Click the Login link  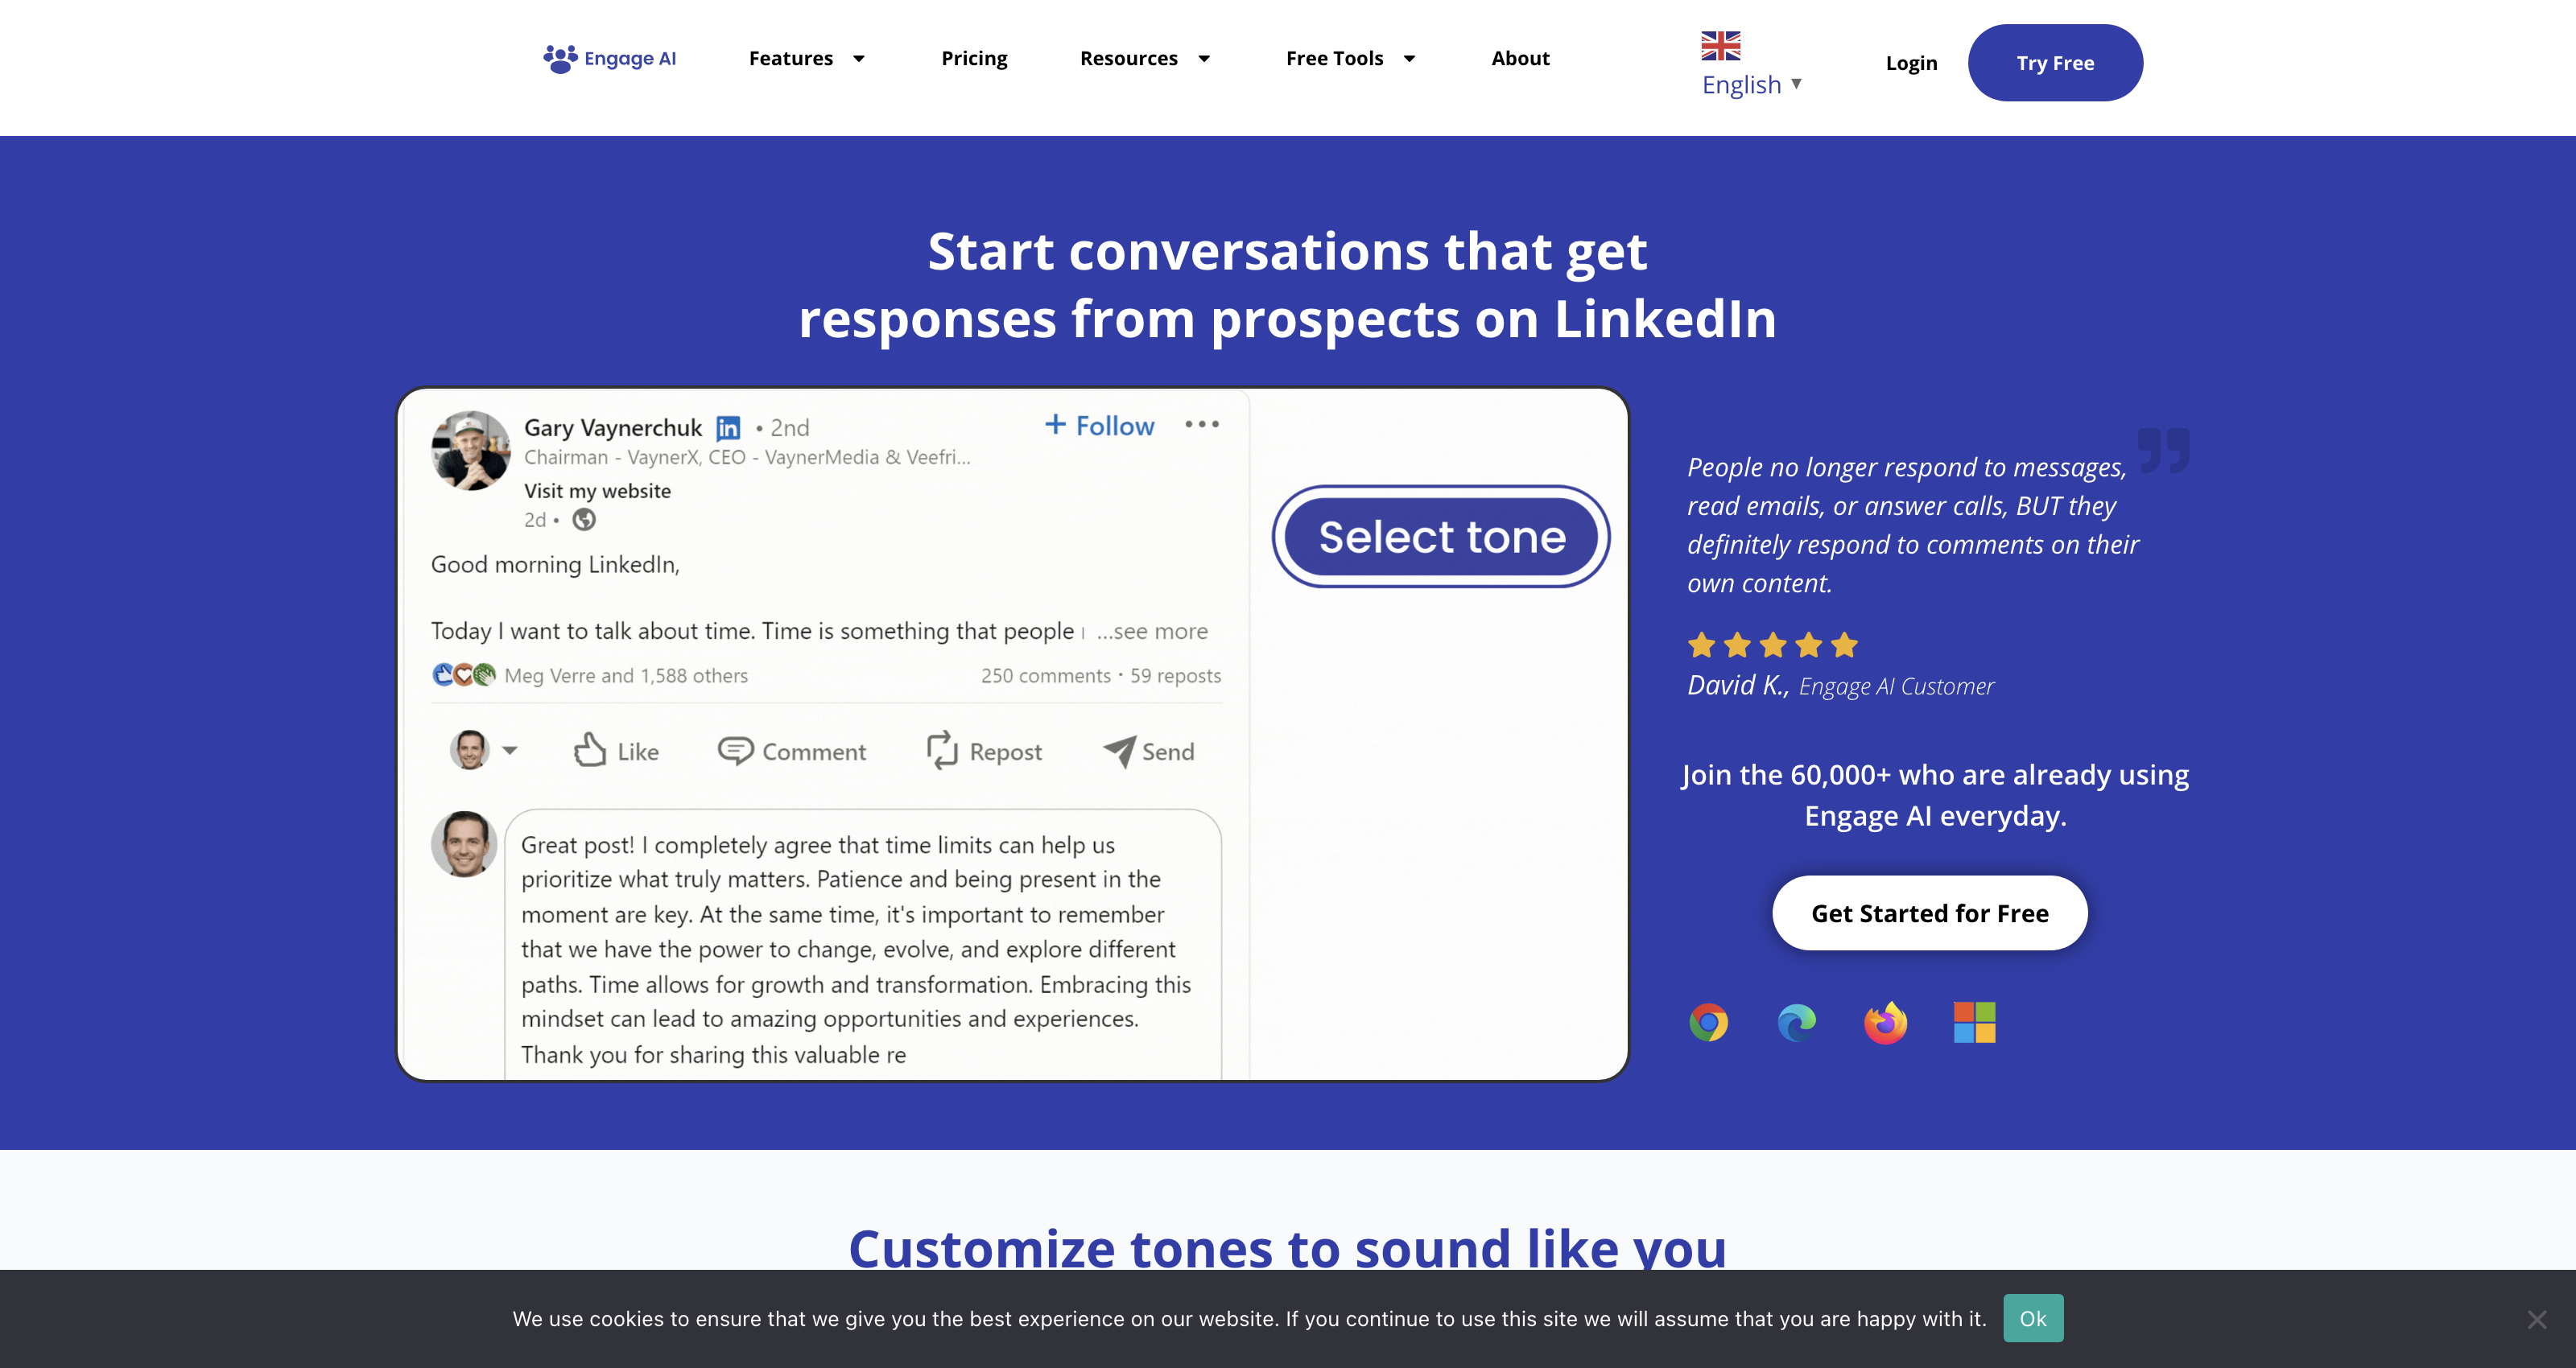[x=1911, y=63]
